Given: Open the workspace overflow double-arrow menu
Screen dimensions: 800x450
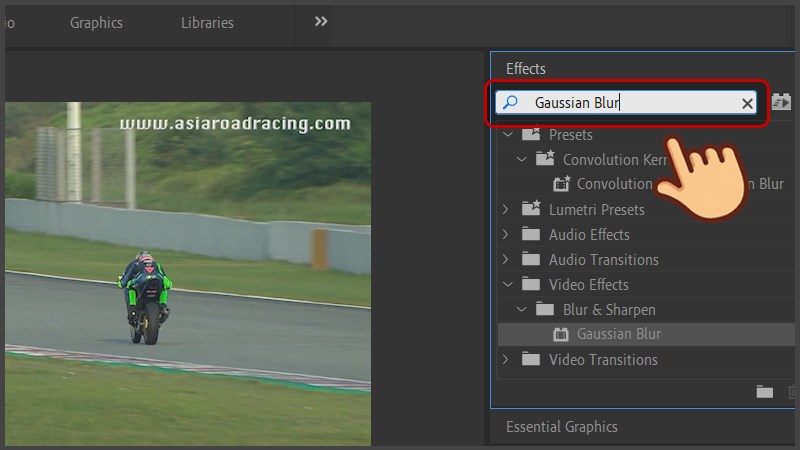Looking at the screenshot, I should coord(321,22).
